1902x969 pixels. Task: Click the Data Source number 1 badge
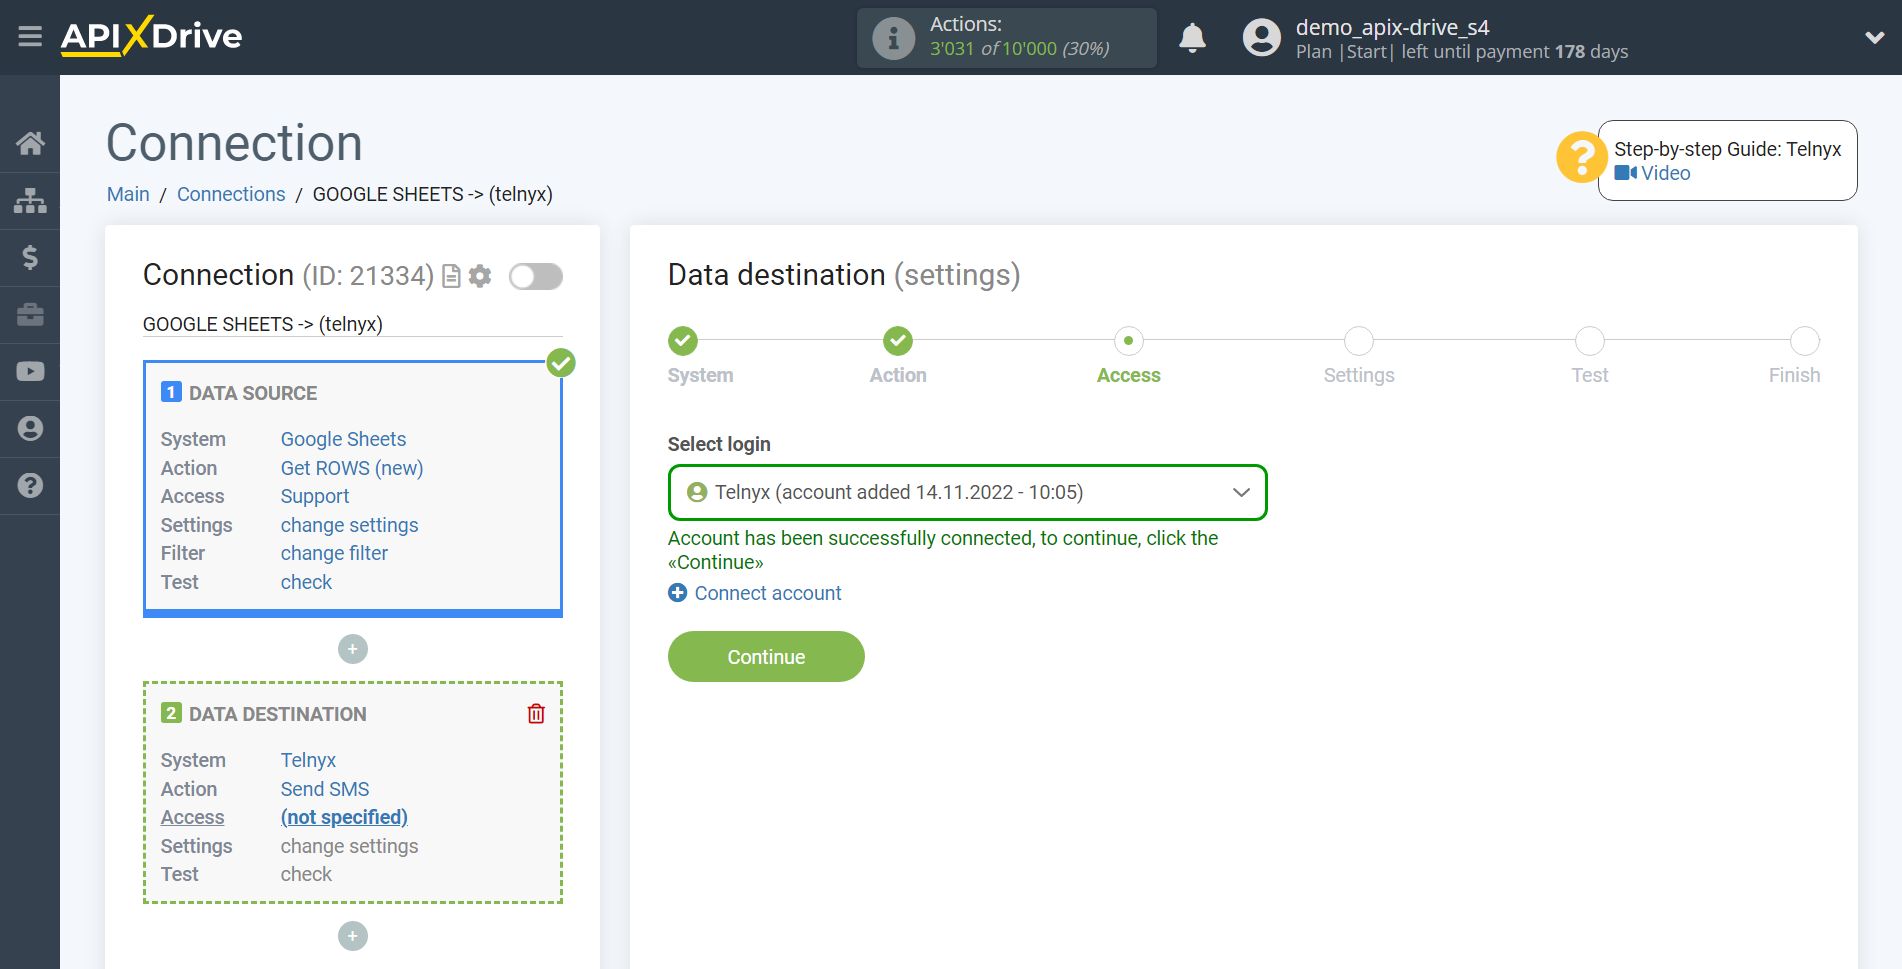[171, 392]
